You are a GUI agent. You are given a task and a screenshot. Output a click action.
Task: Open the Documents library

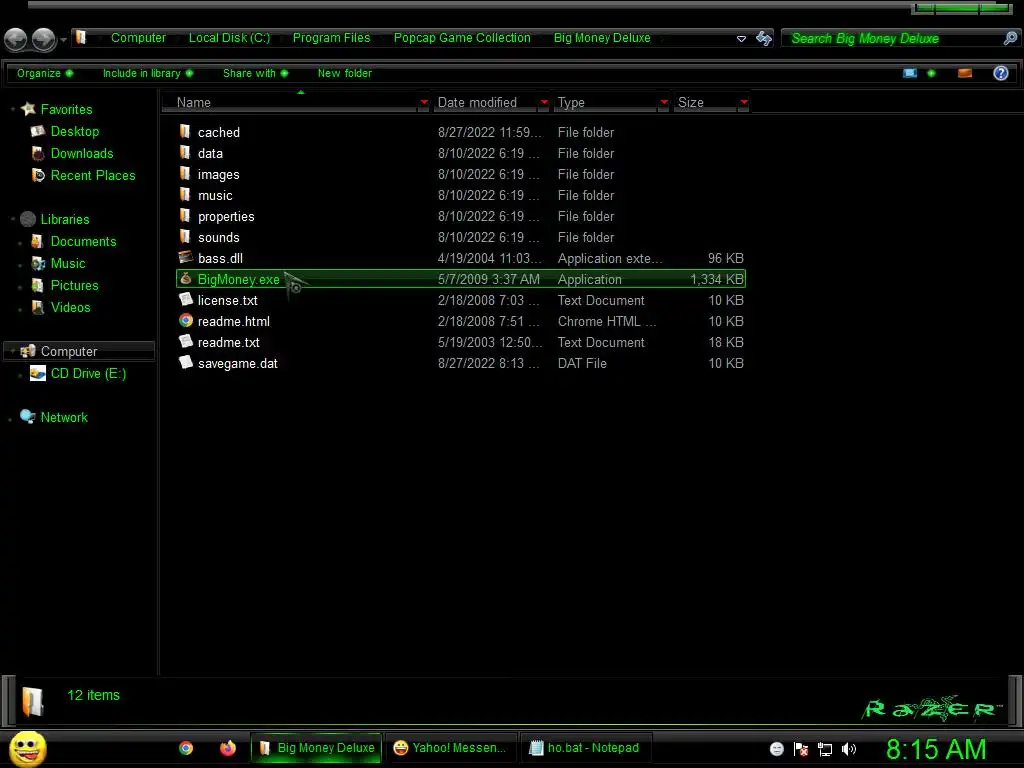tap(83, 242)
